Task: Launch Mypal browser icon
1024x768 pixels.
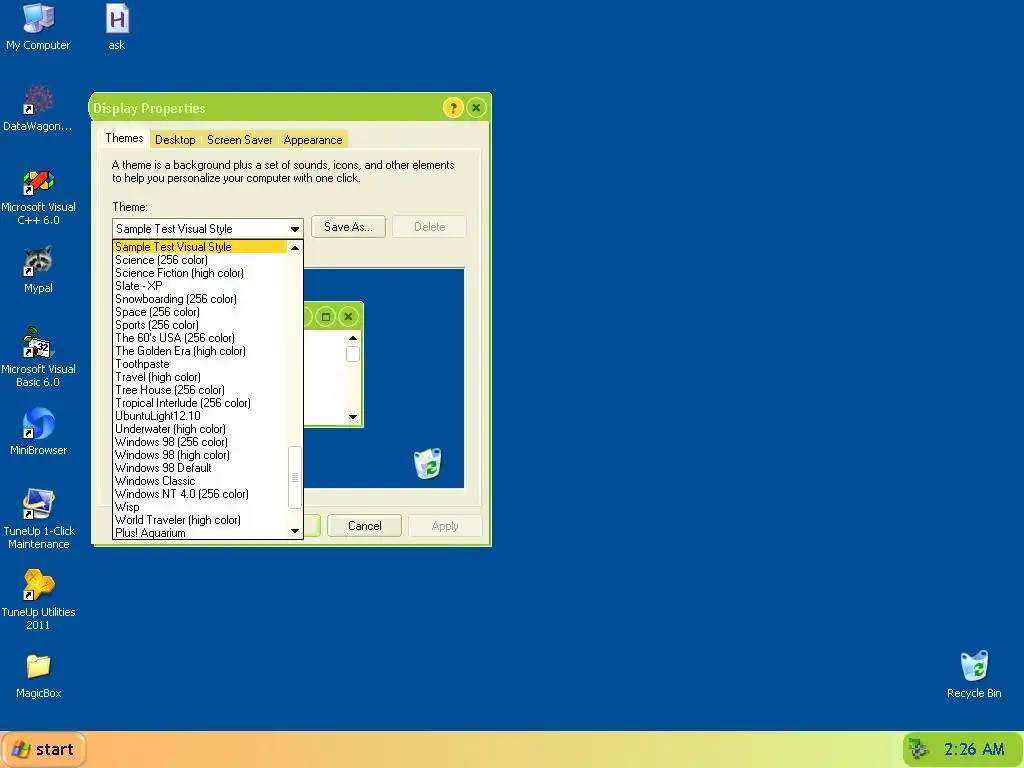Action: coord(38,270)
